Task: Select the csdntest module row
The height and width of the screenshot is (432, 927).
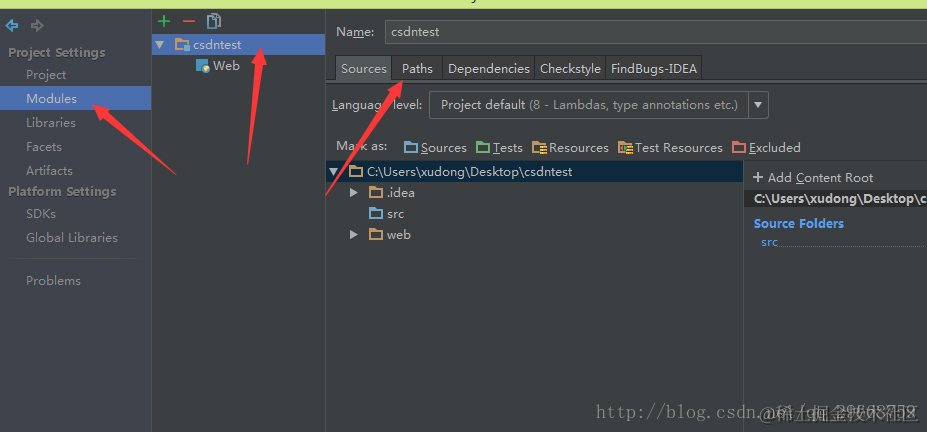Action: pos(238,44)
